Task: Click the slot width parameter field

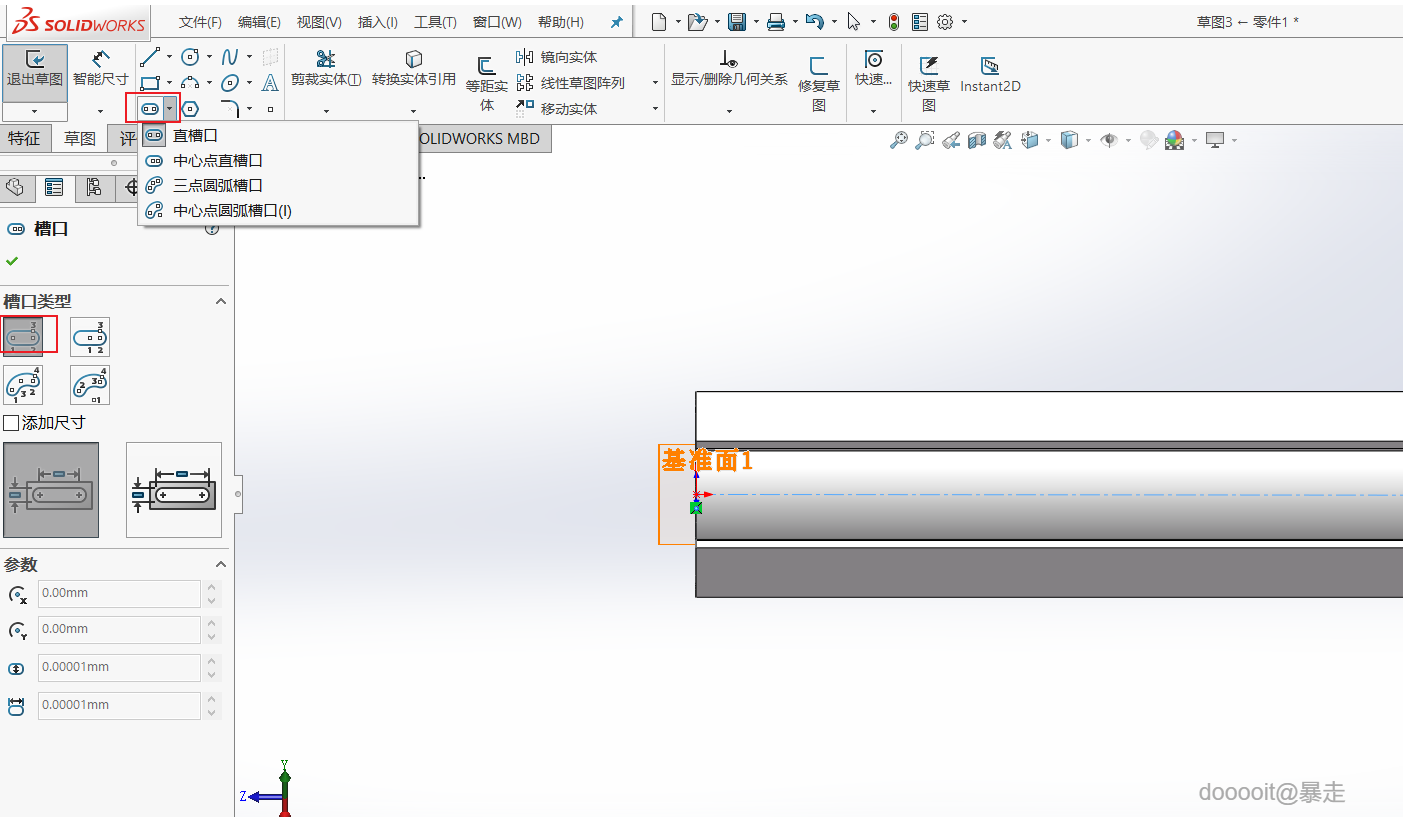Action: (119, 667)
